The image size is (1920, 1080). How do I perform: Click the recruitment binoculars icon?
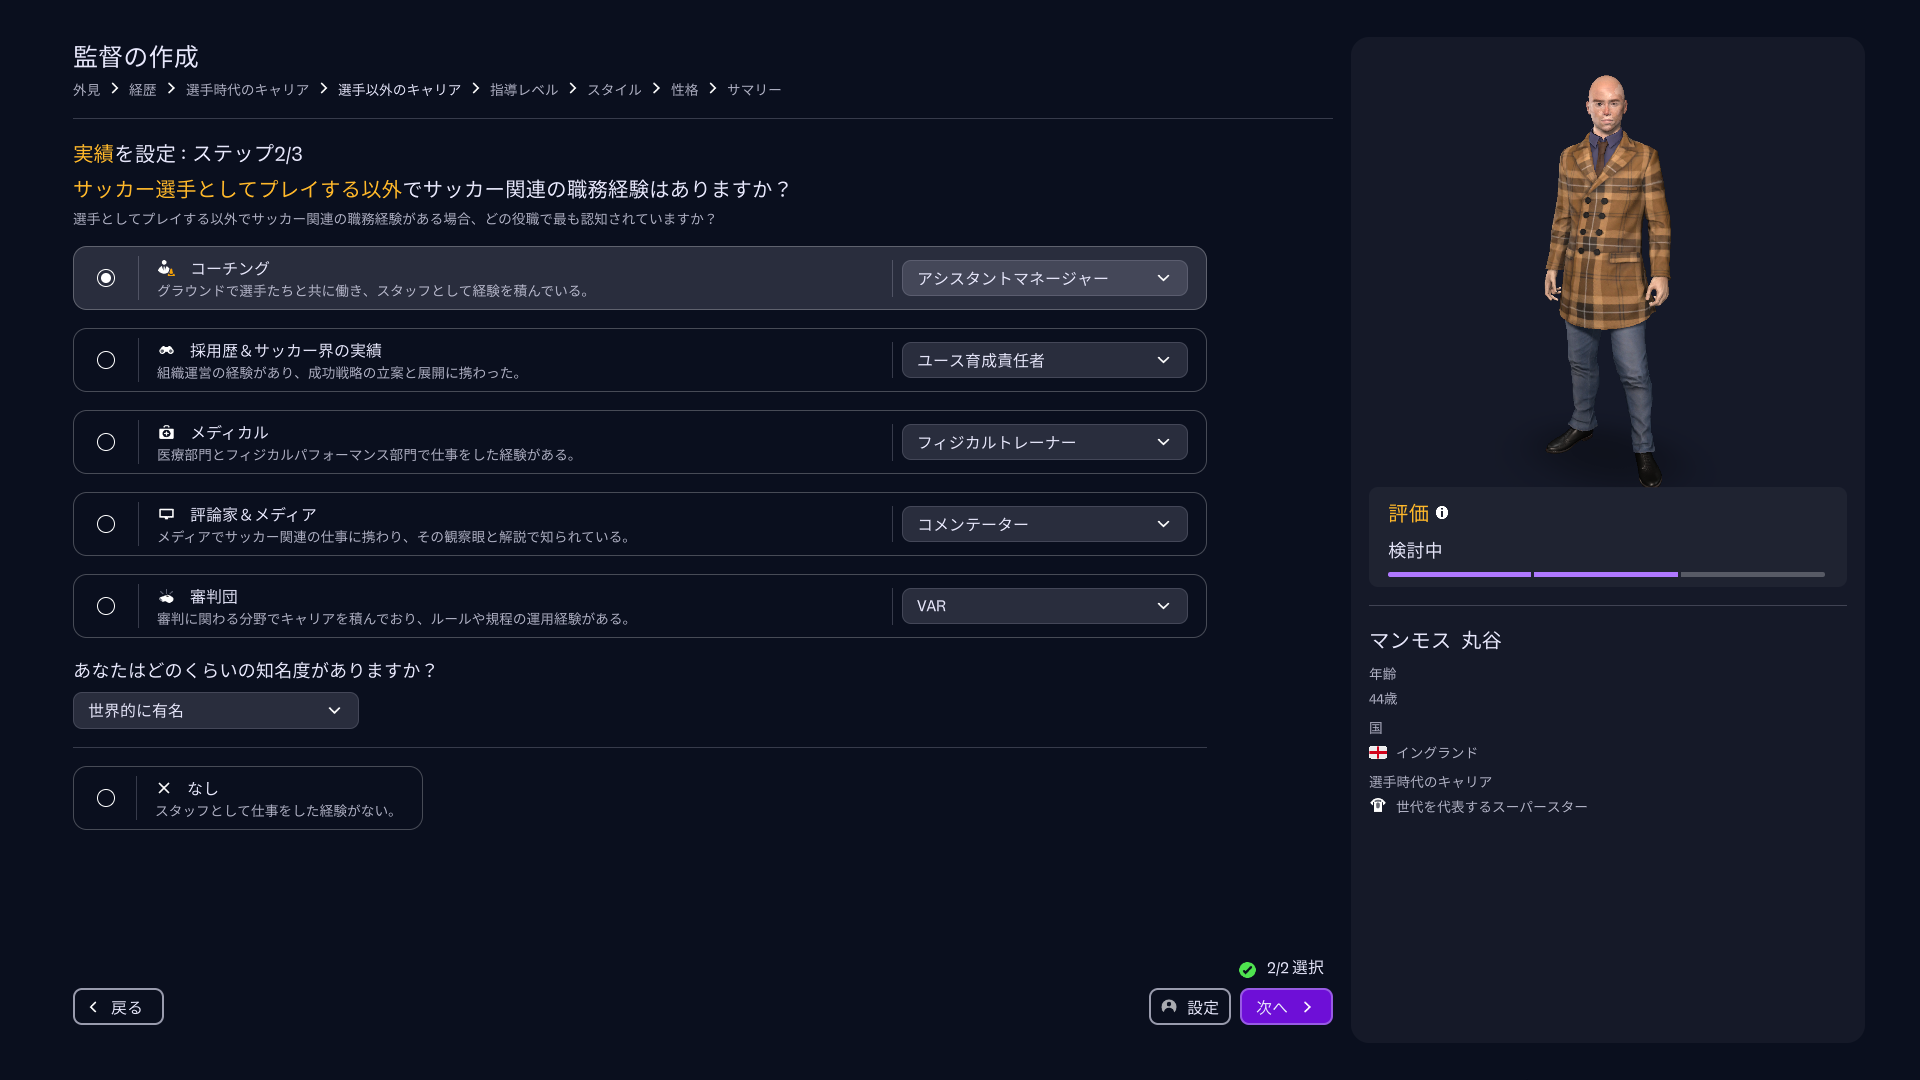166,350
